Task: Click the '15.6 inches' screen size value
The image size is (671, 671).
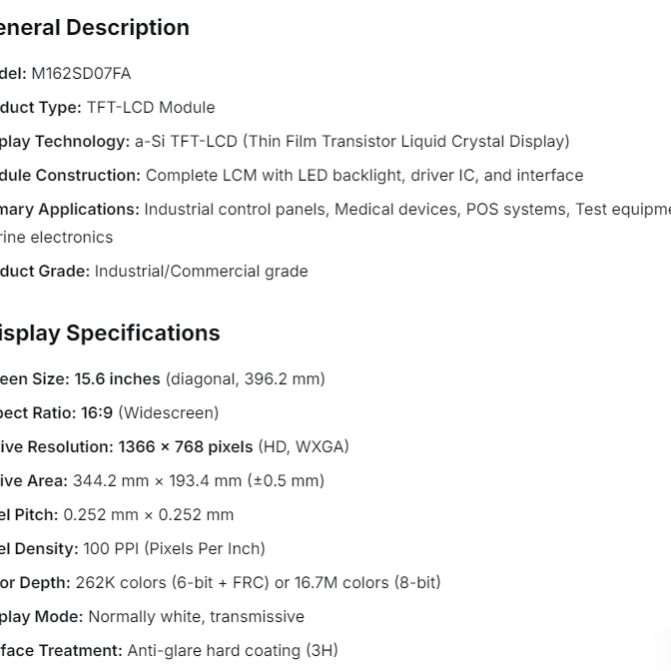Action: click(x=117, y=379)
